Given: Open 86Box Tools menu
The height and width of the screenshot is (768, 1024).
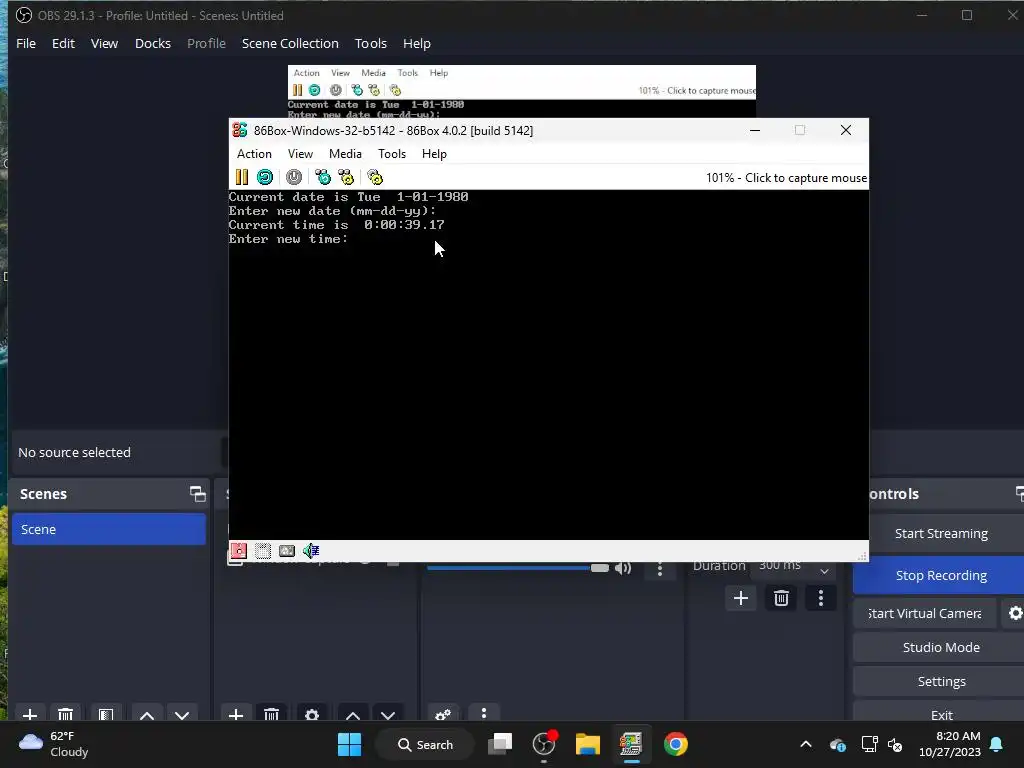Looking at the screenshot, I should click(x=392, y=153).
